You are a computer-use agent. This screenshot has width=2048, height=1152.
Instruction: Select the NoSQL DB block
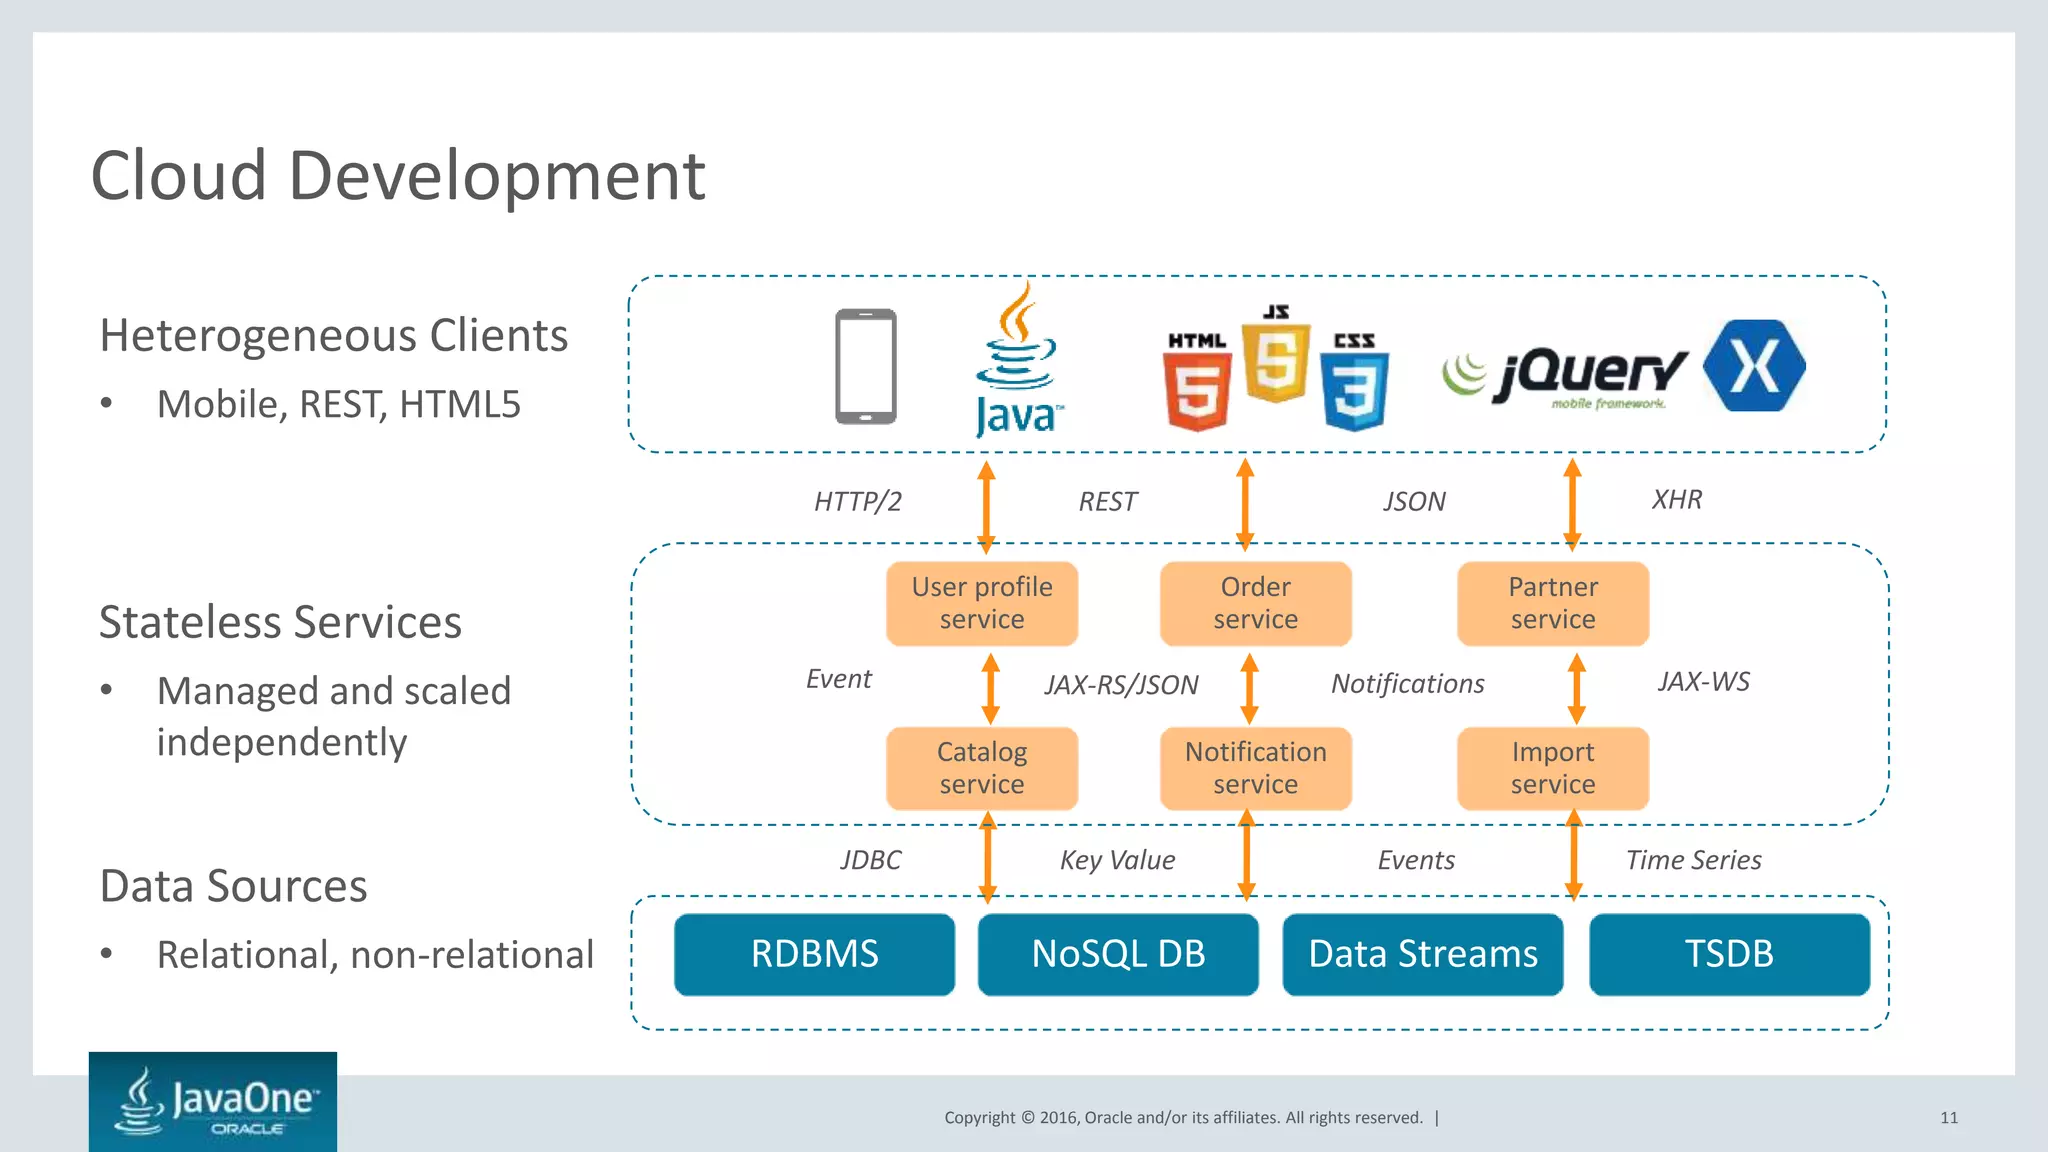[1118, 954]
